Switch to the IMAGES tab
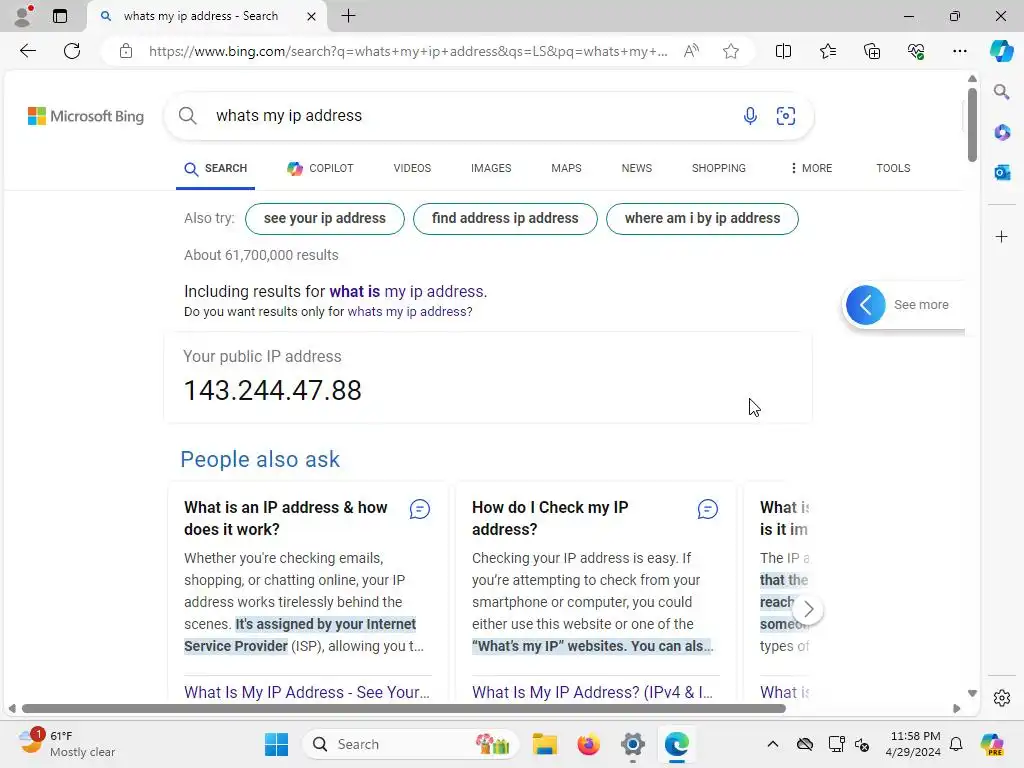The width and height of the screenshot is (1024, 768). coord(491,168)
